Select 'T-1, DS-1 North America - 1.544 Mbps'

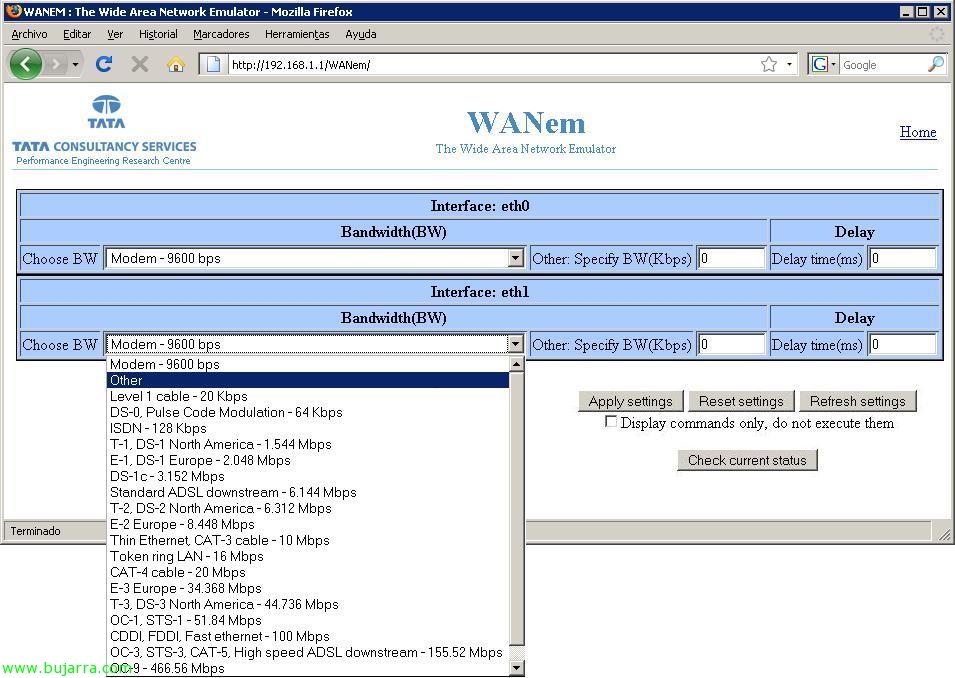[x=308, y=444]
